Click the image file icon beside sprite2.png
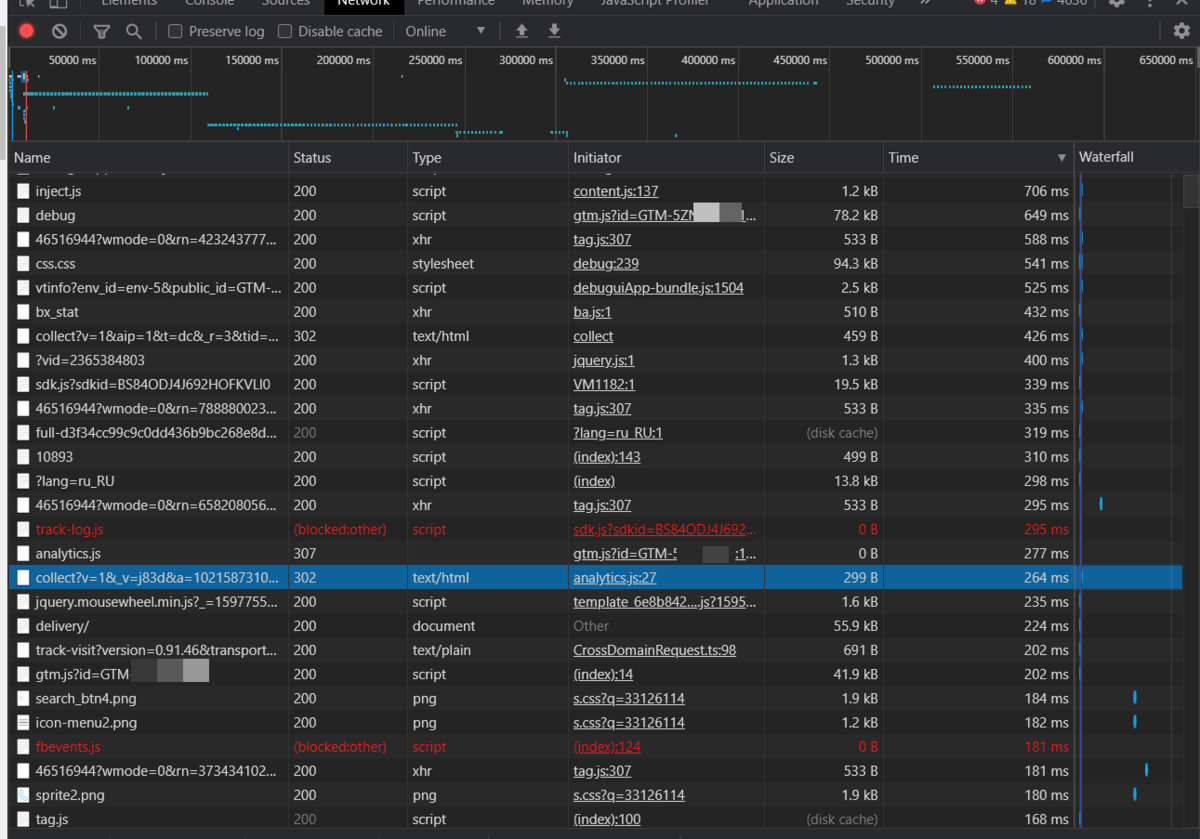 pos(23,795)
